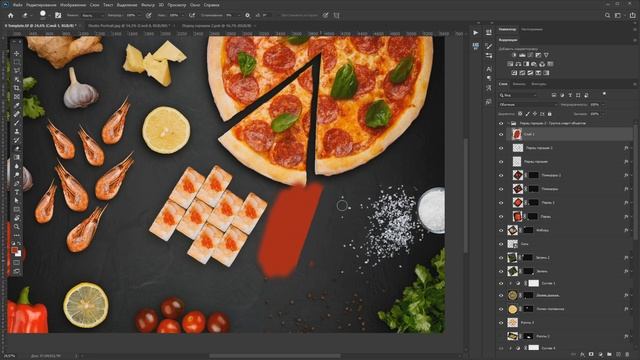Open the search icon at top right
Screen dimensions: 640x360
pos(607,16)
